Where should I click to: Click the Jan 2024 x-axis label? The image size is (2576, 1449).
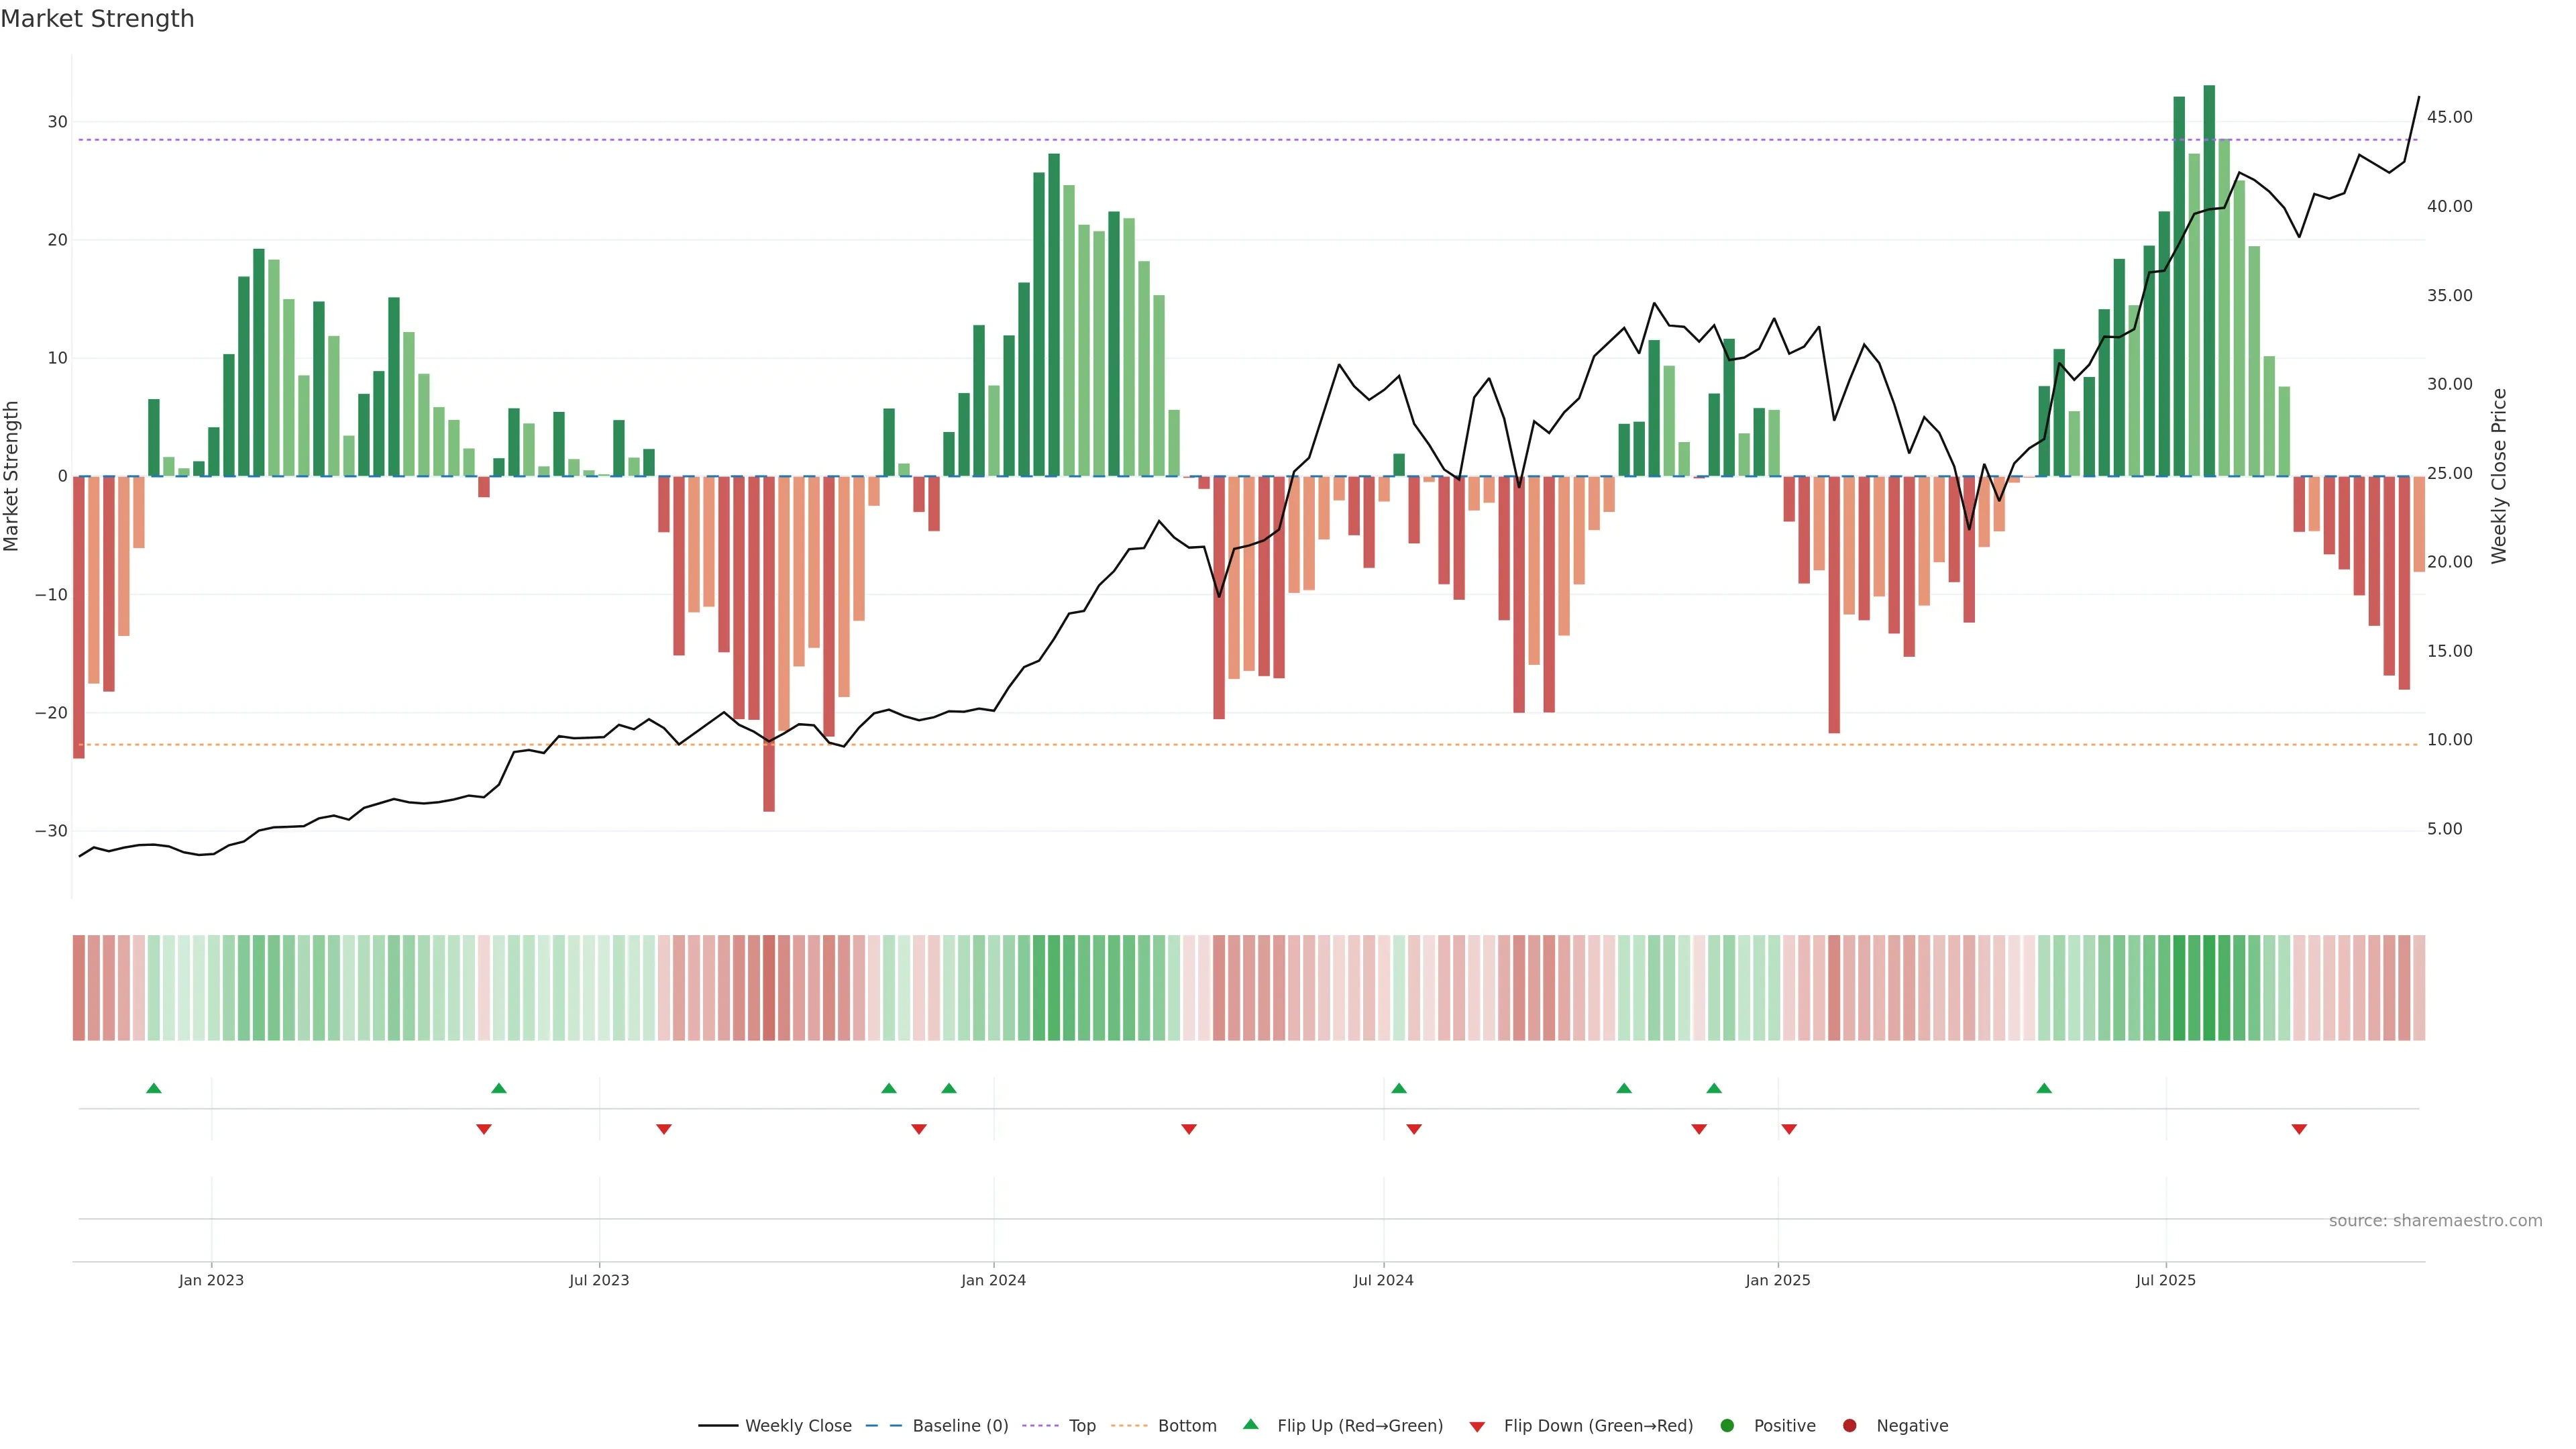(993, 1280)
